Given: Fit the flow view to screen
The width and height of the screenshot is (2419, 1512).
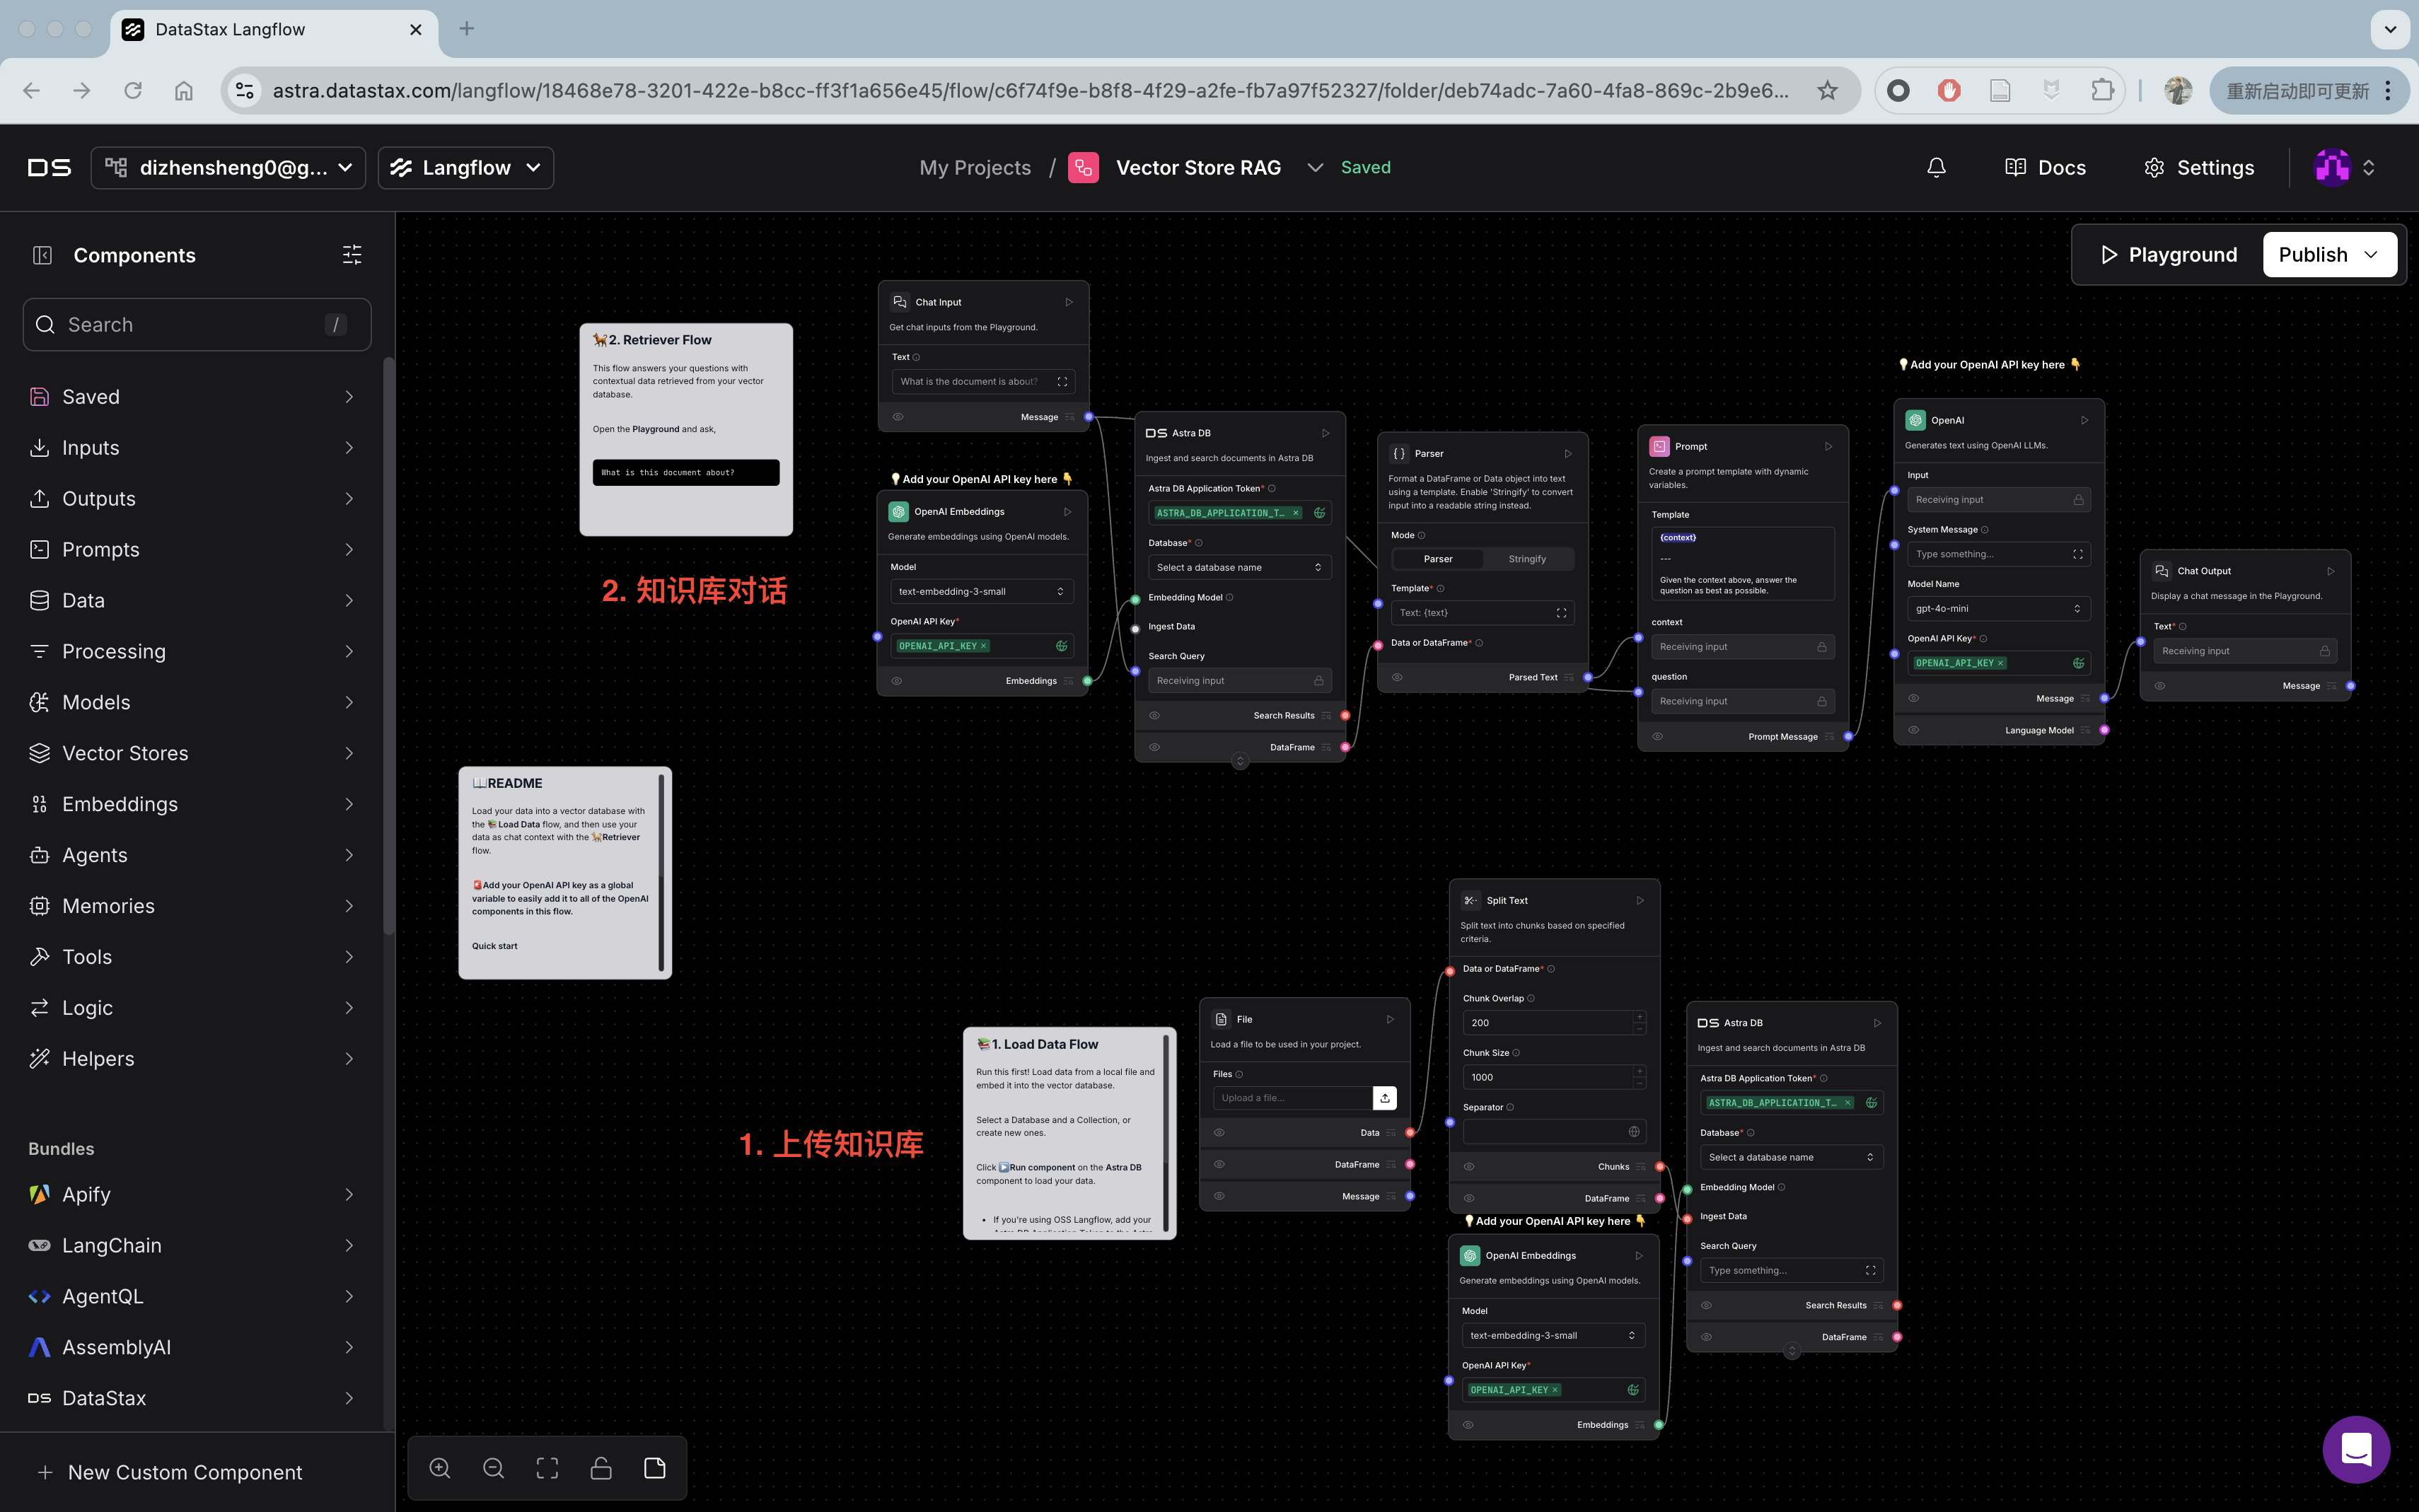Looking at the screenshot, I should [547, 1468].
